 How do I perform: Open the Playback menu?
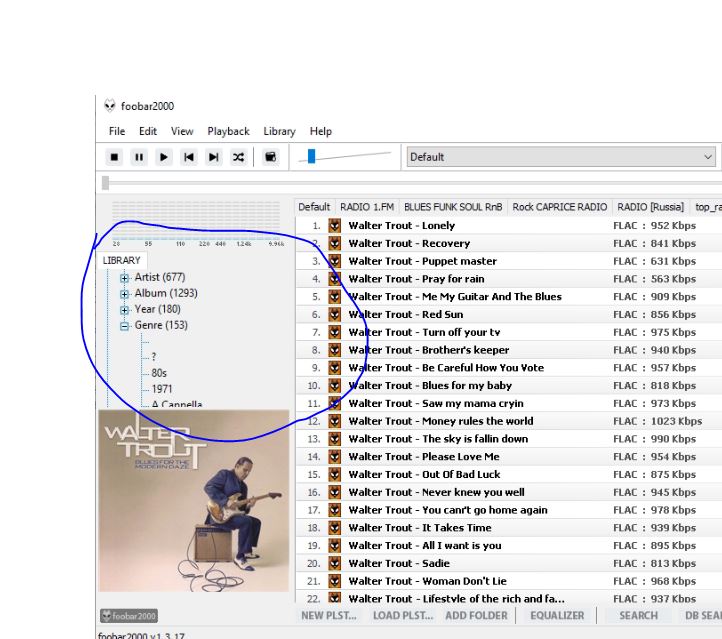coord(228,131)
